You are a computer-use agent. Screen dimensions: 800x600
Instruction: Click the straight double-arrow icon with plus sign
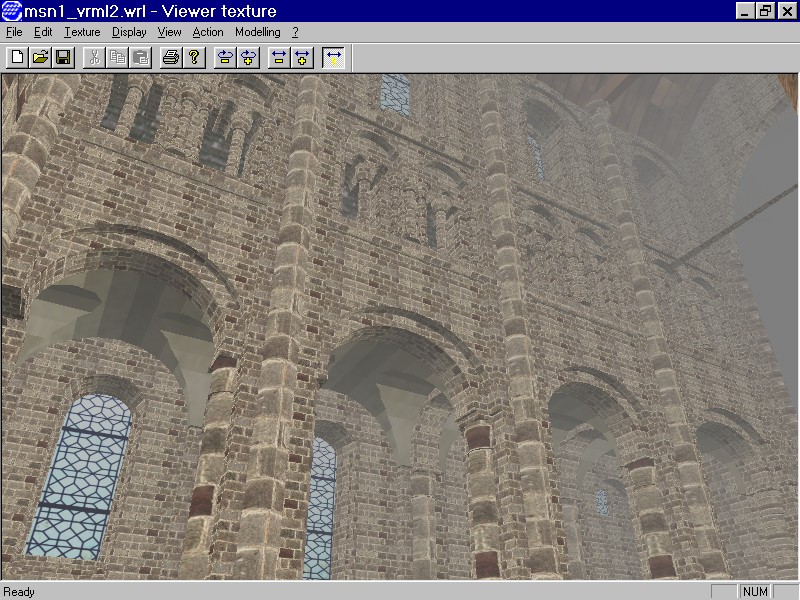pos(302,57)
